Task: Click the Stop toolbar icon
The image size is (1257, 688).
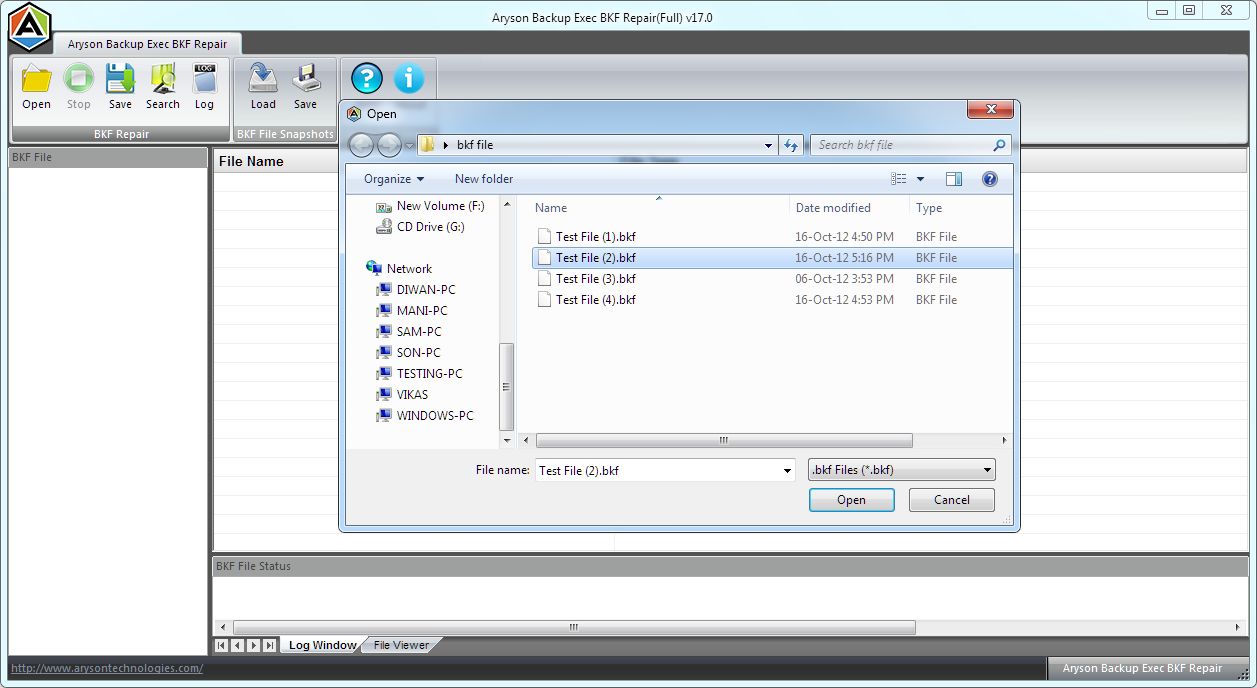Action: tap(79, 86)
